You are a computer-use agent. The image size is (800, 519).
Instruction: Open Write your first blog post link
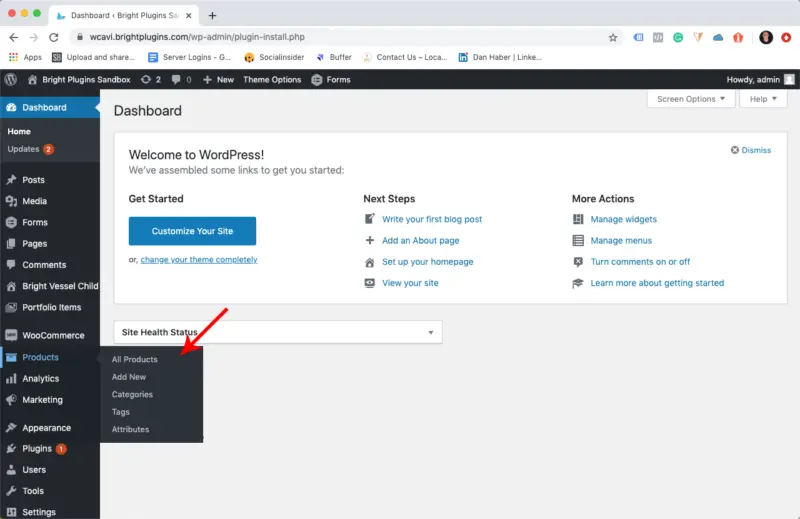432,219
